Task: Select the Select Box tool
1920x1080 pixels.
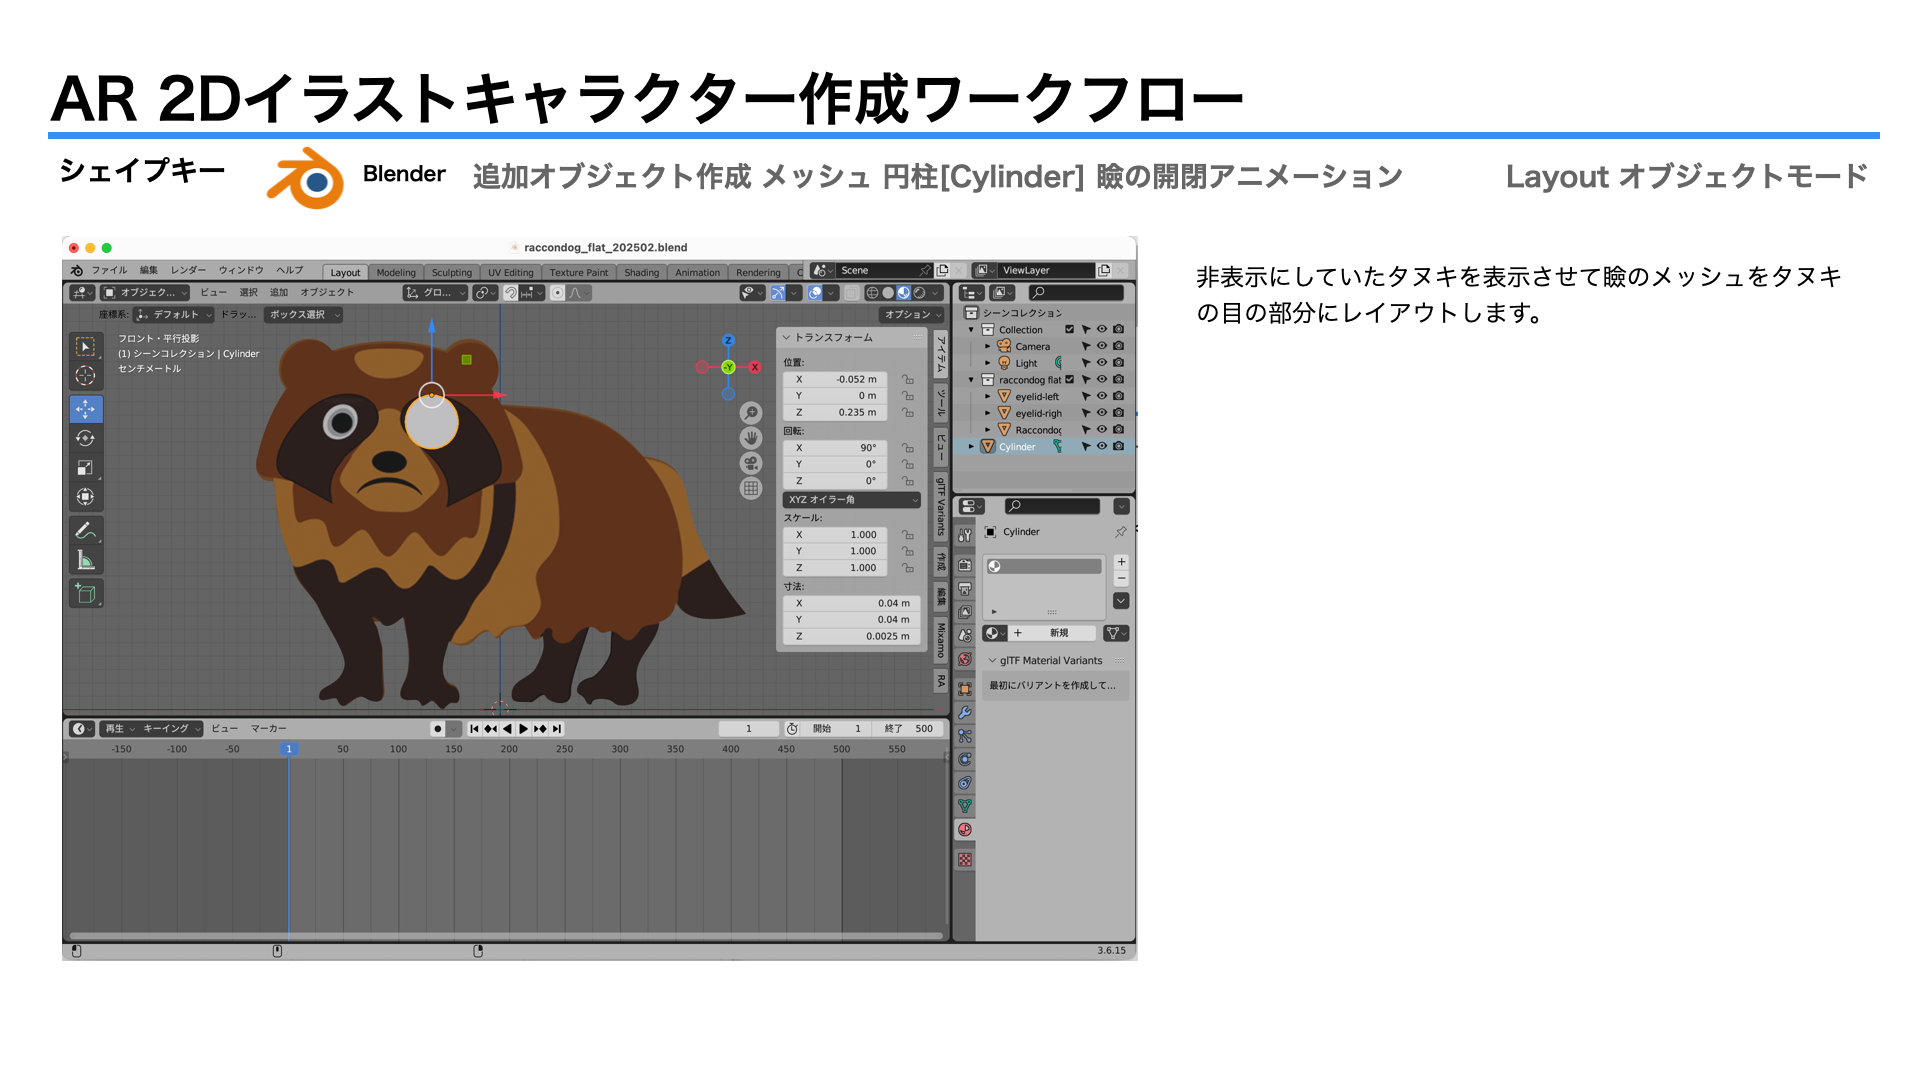Action: click(86, 347)
